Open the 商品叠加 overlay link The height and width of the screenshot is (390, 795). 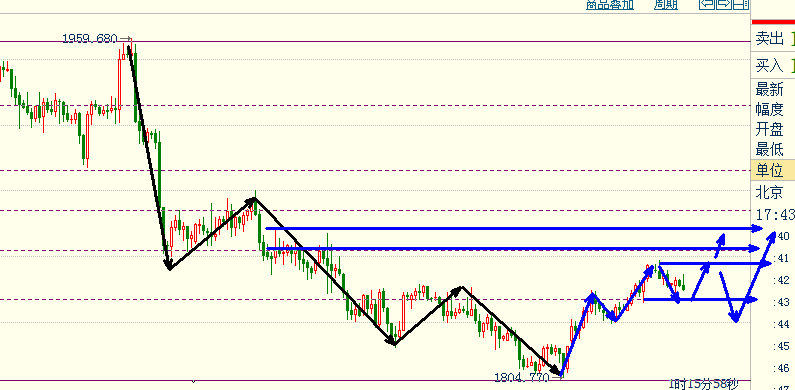pos(610,5)
